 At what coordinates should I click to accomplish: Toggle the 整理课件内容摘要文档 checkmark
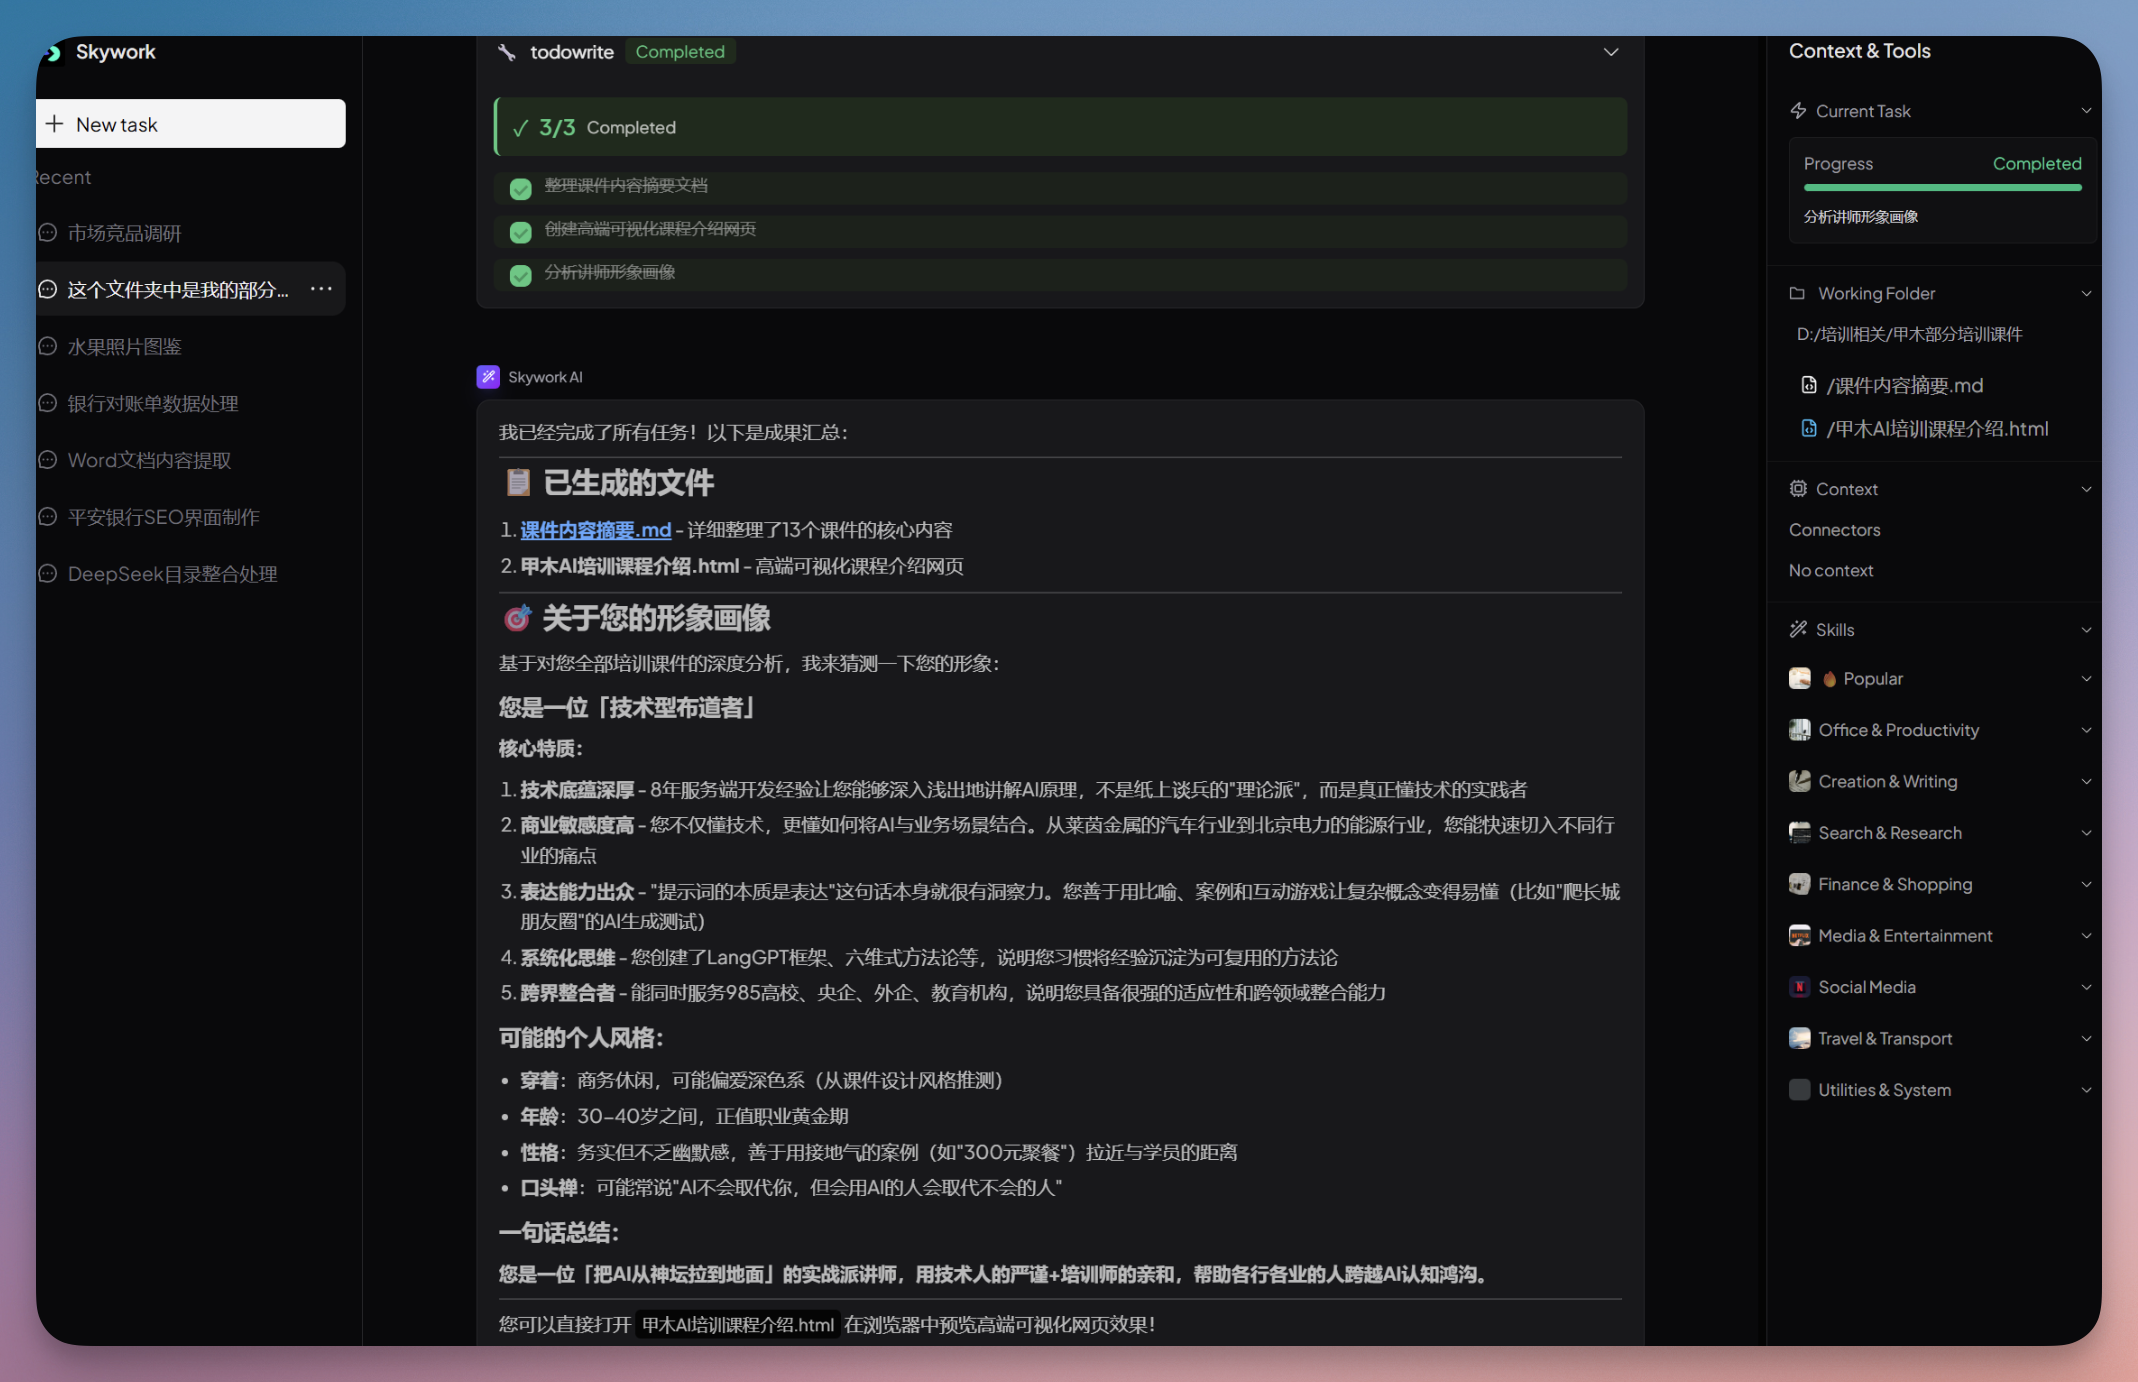(520, 188)
